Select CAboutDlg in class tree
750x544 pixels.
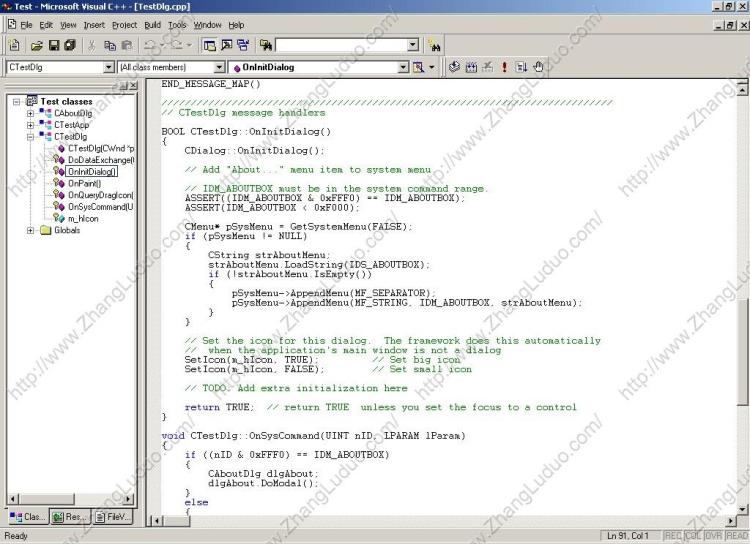[73, 113]
